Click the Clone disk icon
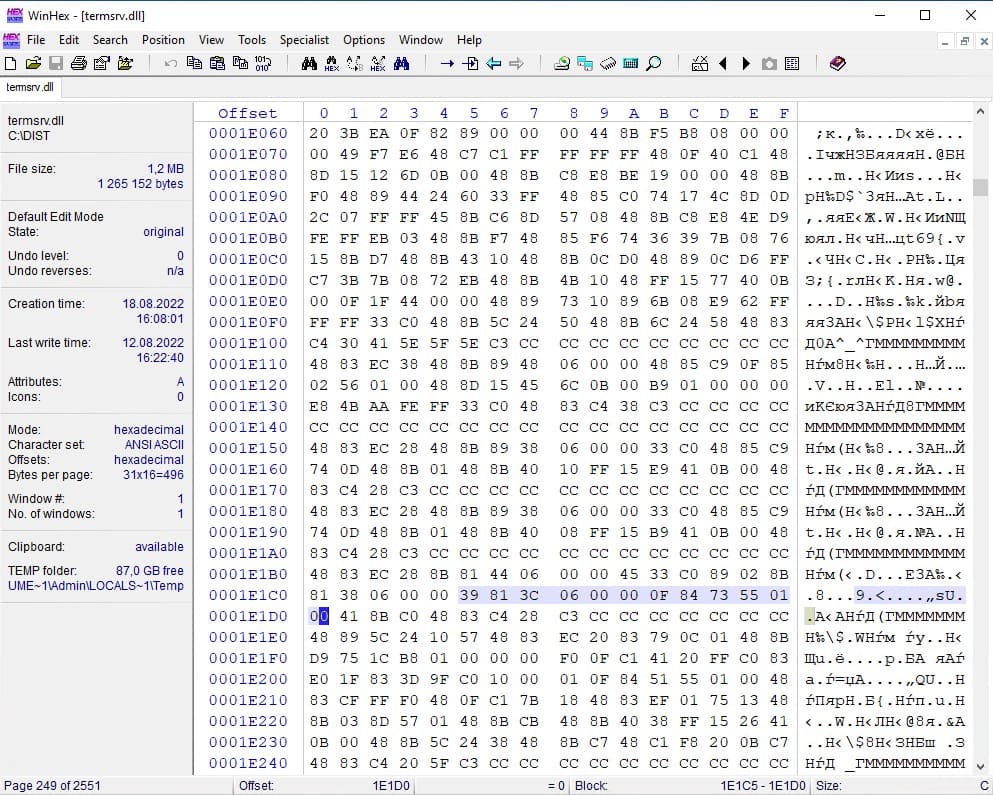Image resolution: width=993 pixels, height=795 pixels. tap(585, 63)
